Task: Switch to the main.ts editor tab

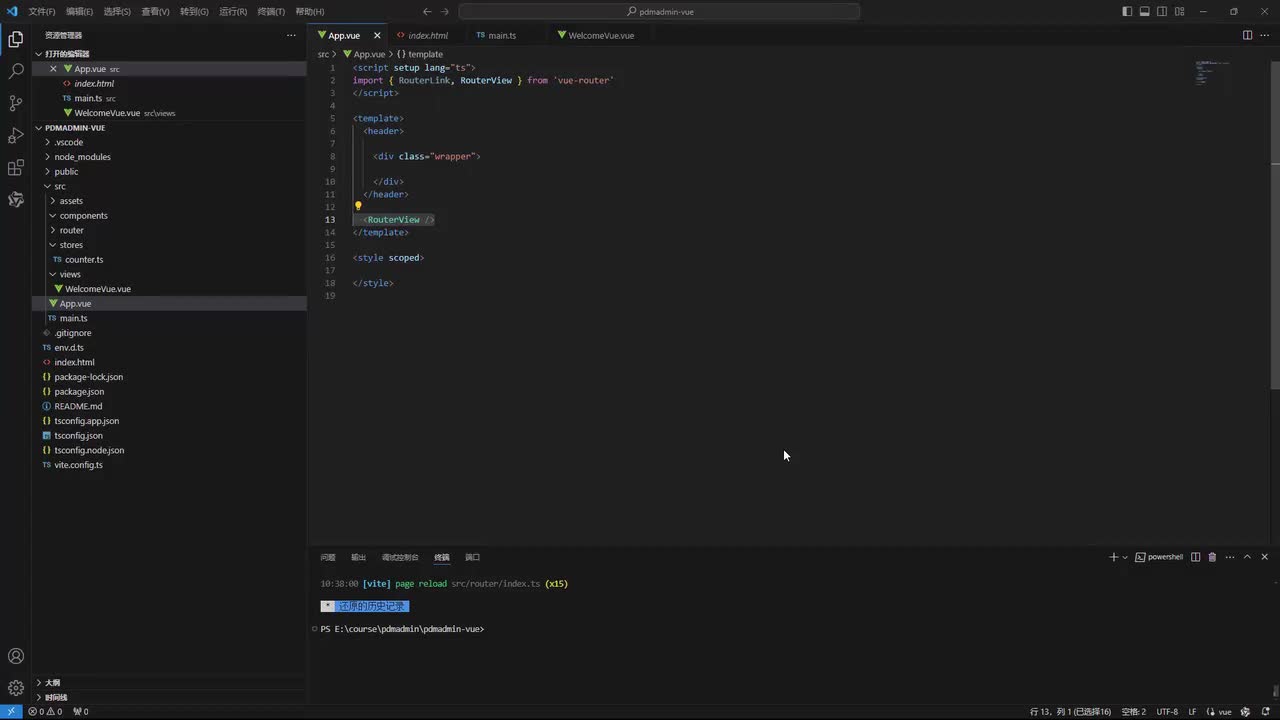Action: (502, 35)
